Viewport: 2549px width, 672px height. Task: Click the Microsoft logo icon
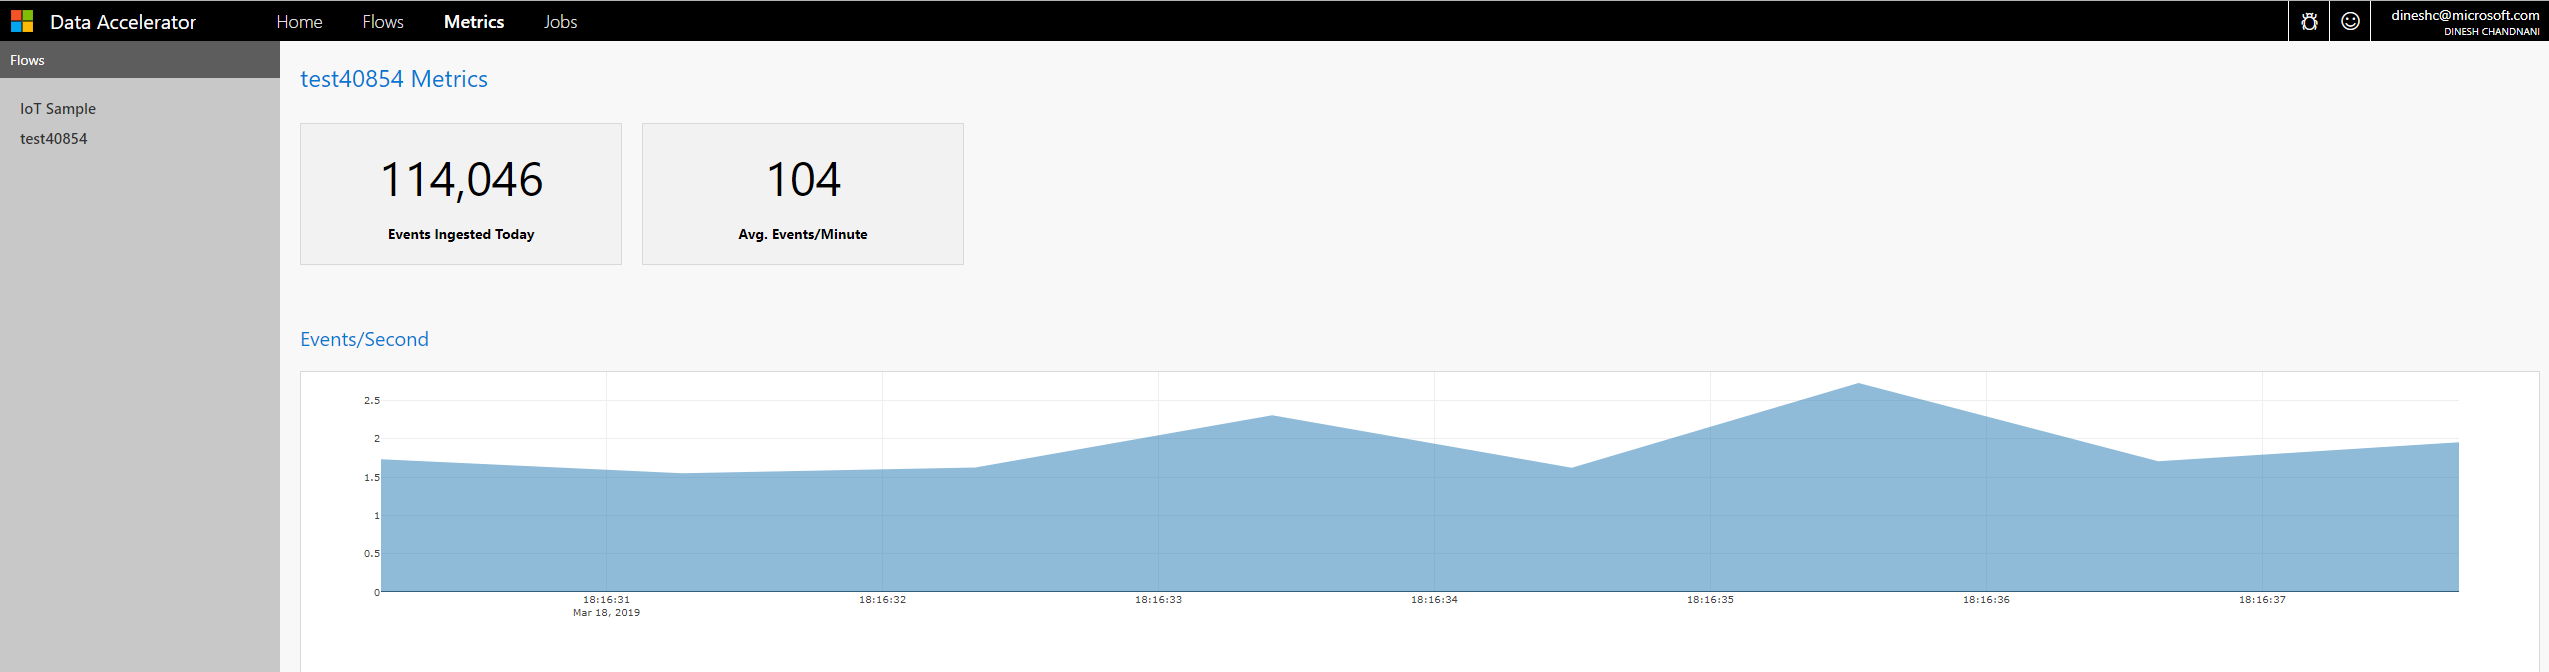point(22,21)
